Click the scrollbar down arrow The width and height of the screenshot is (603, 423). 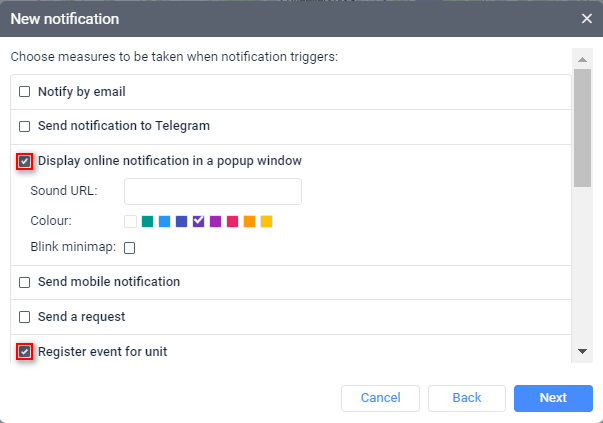(582, 352)
